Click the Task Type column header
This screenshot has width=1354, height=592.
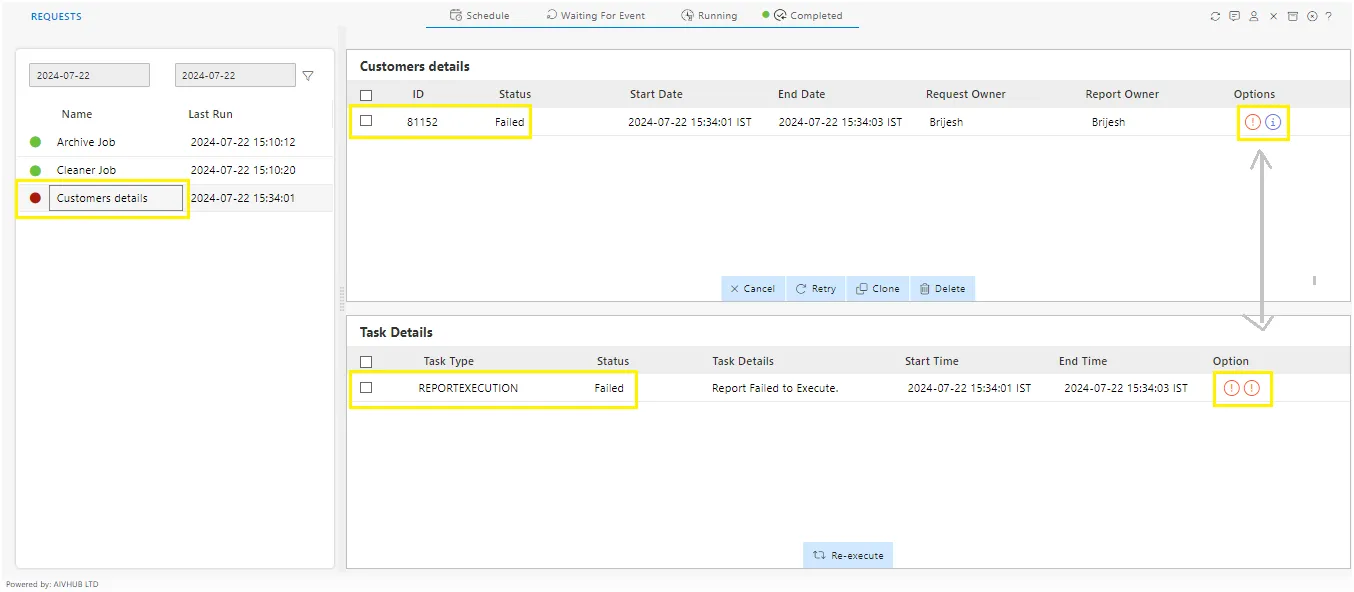click(448, 361)
